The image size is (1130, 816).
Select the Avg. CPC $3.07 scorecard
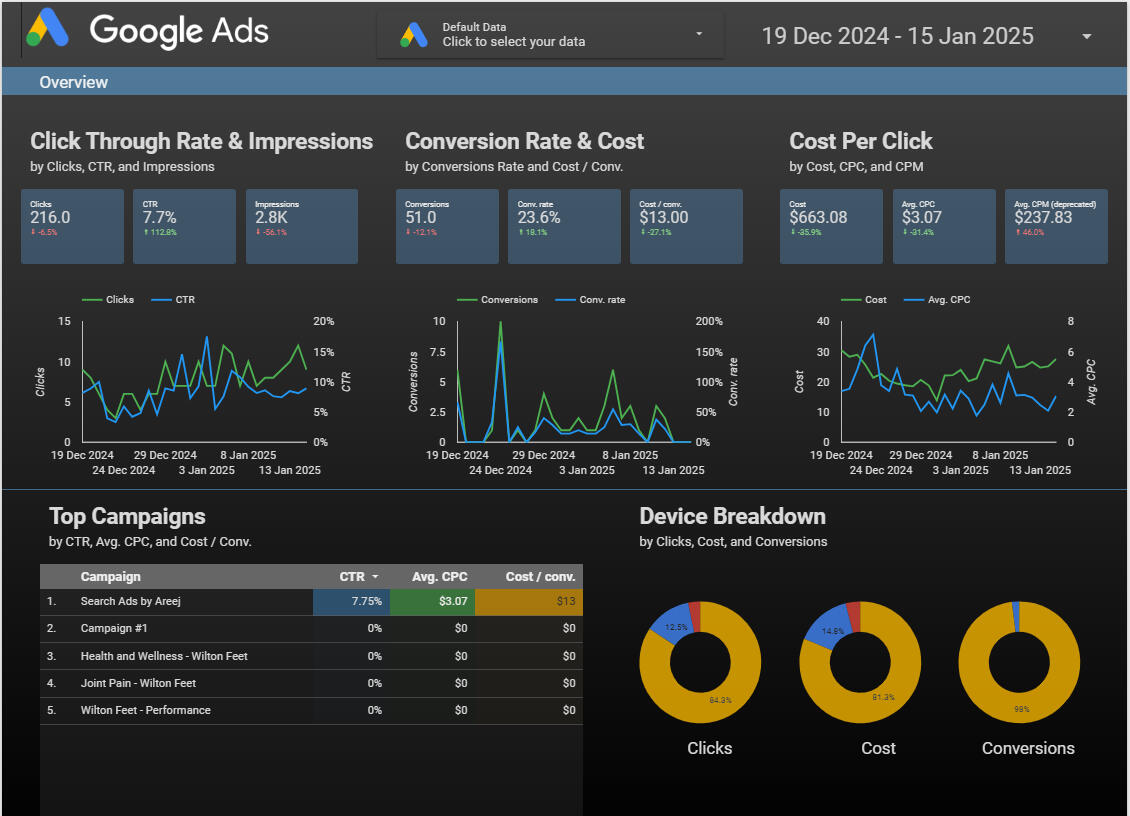(x=944, y=226)
